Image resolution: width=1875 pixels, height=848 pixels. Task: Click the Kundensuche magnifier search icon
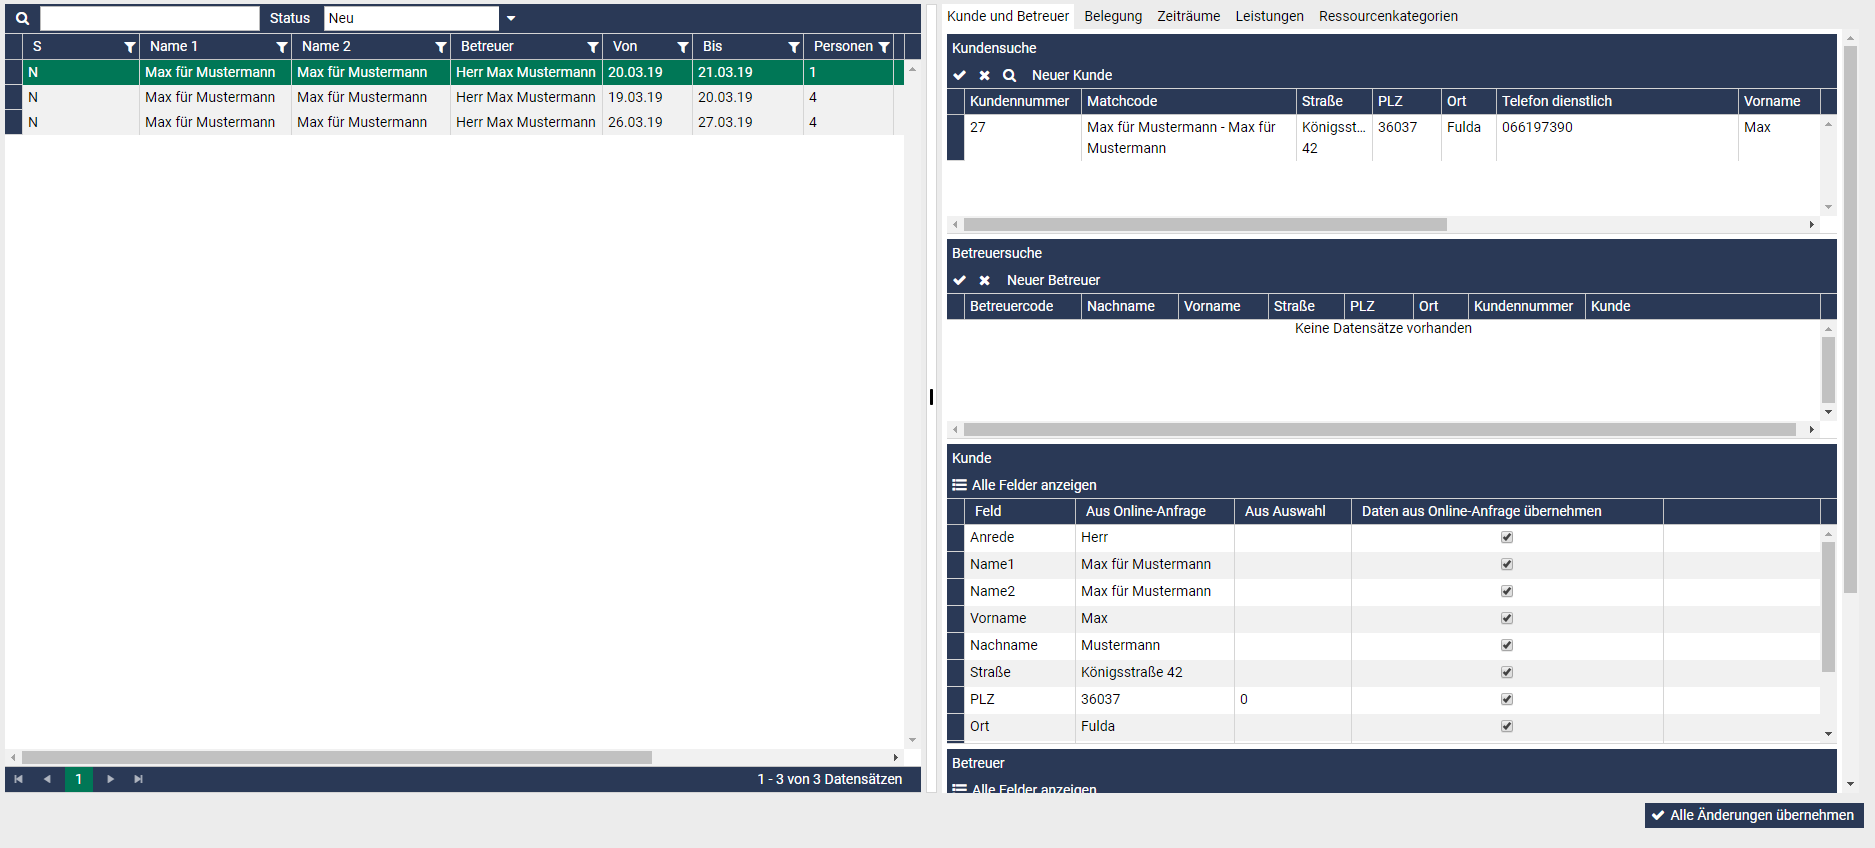tap(1010, 75)
